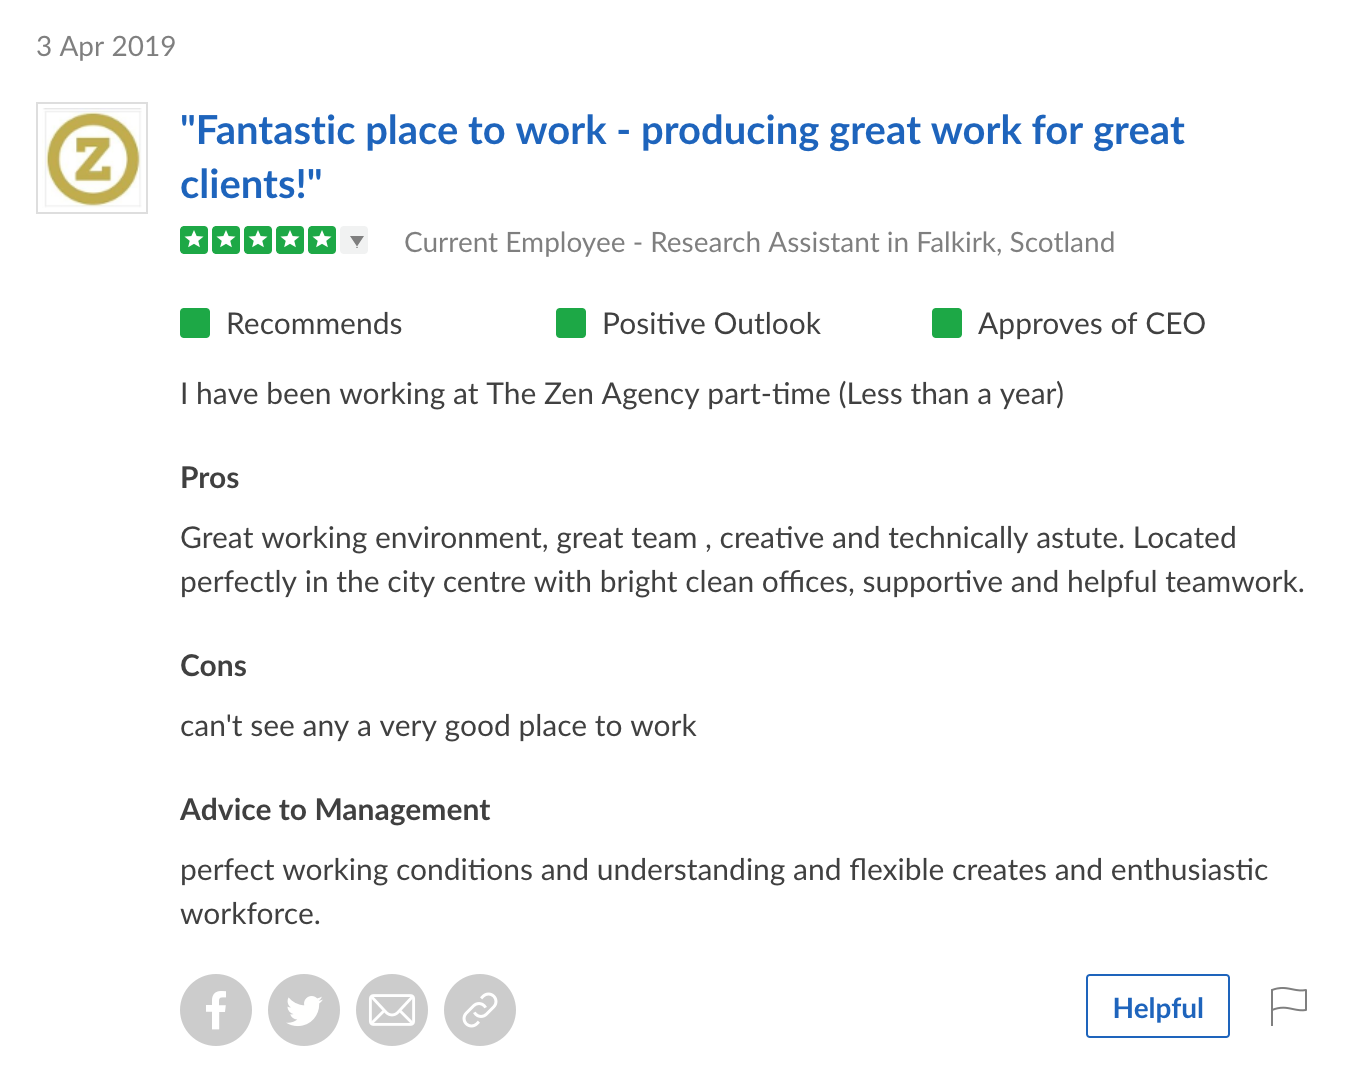Click the Zen Agency part-time employment line
1346x1076 pixels.
tap(621, 394)
